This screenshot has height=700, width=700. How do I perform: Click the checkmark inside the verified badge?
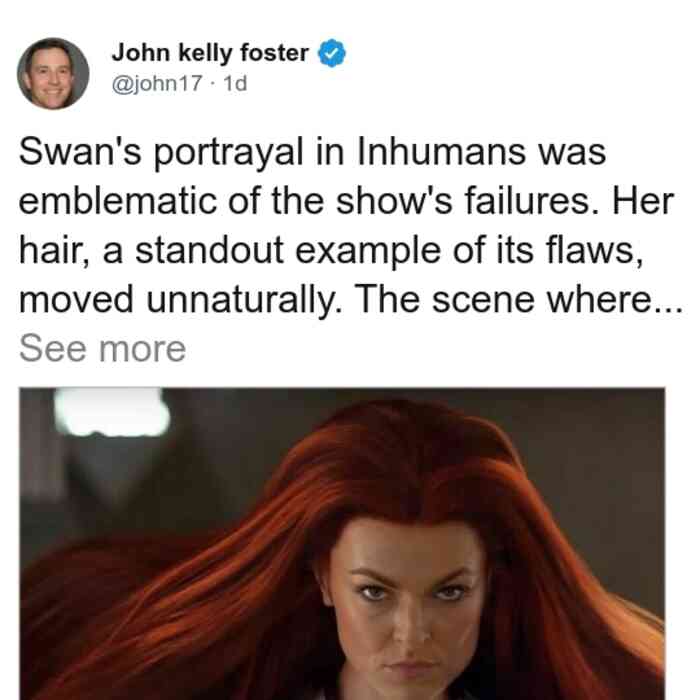tap(331, 54)
